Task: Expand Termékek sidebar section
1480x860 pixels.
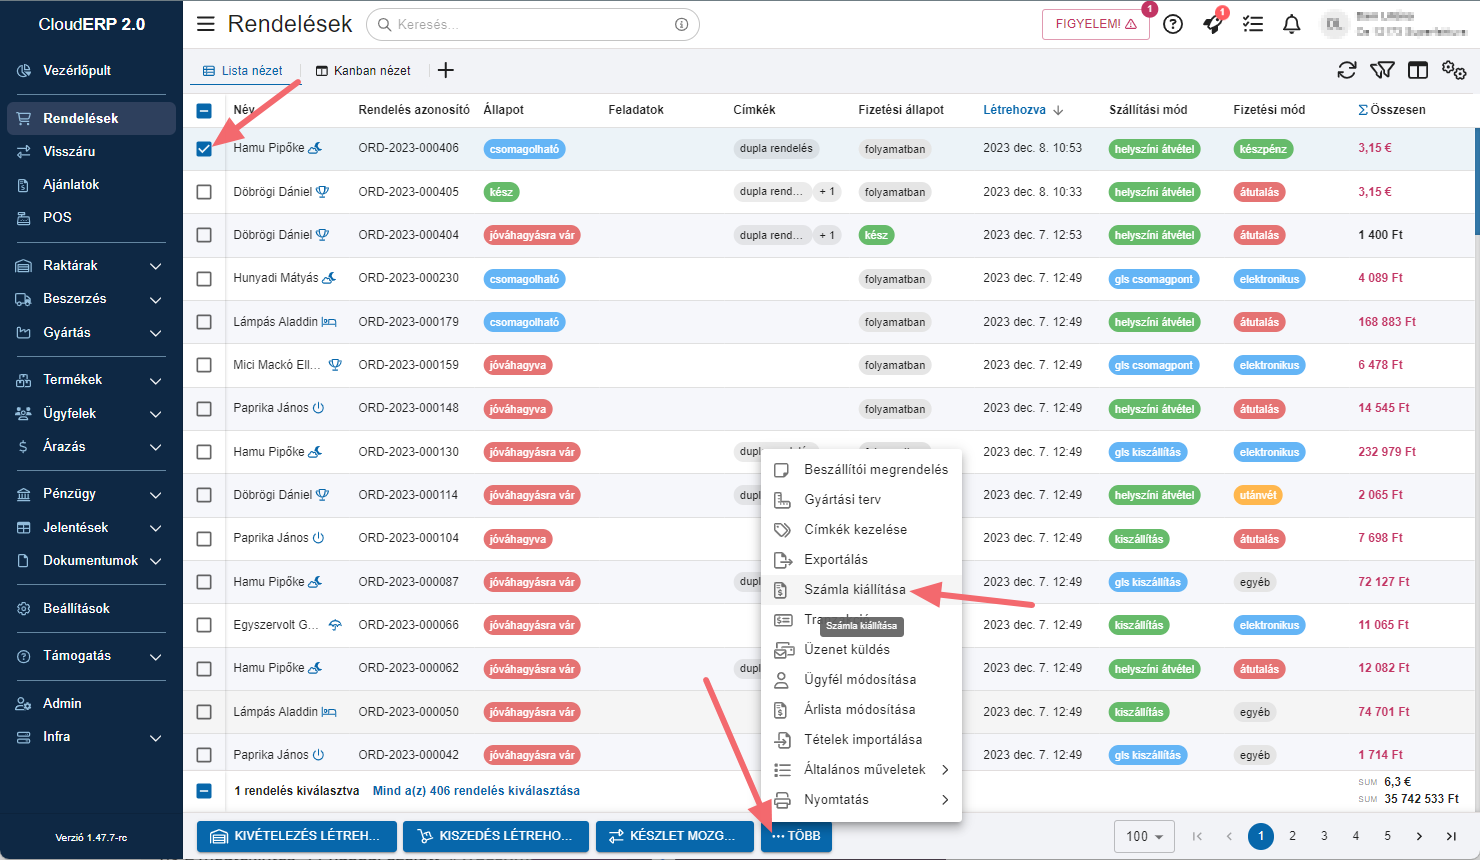Action: pos(91,379)
